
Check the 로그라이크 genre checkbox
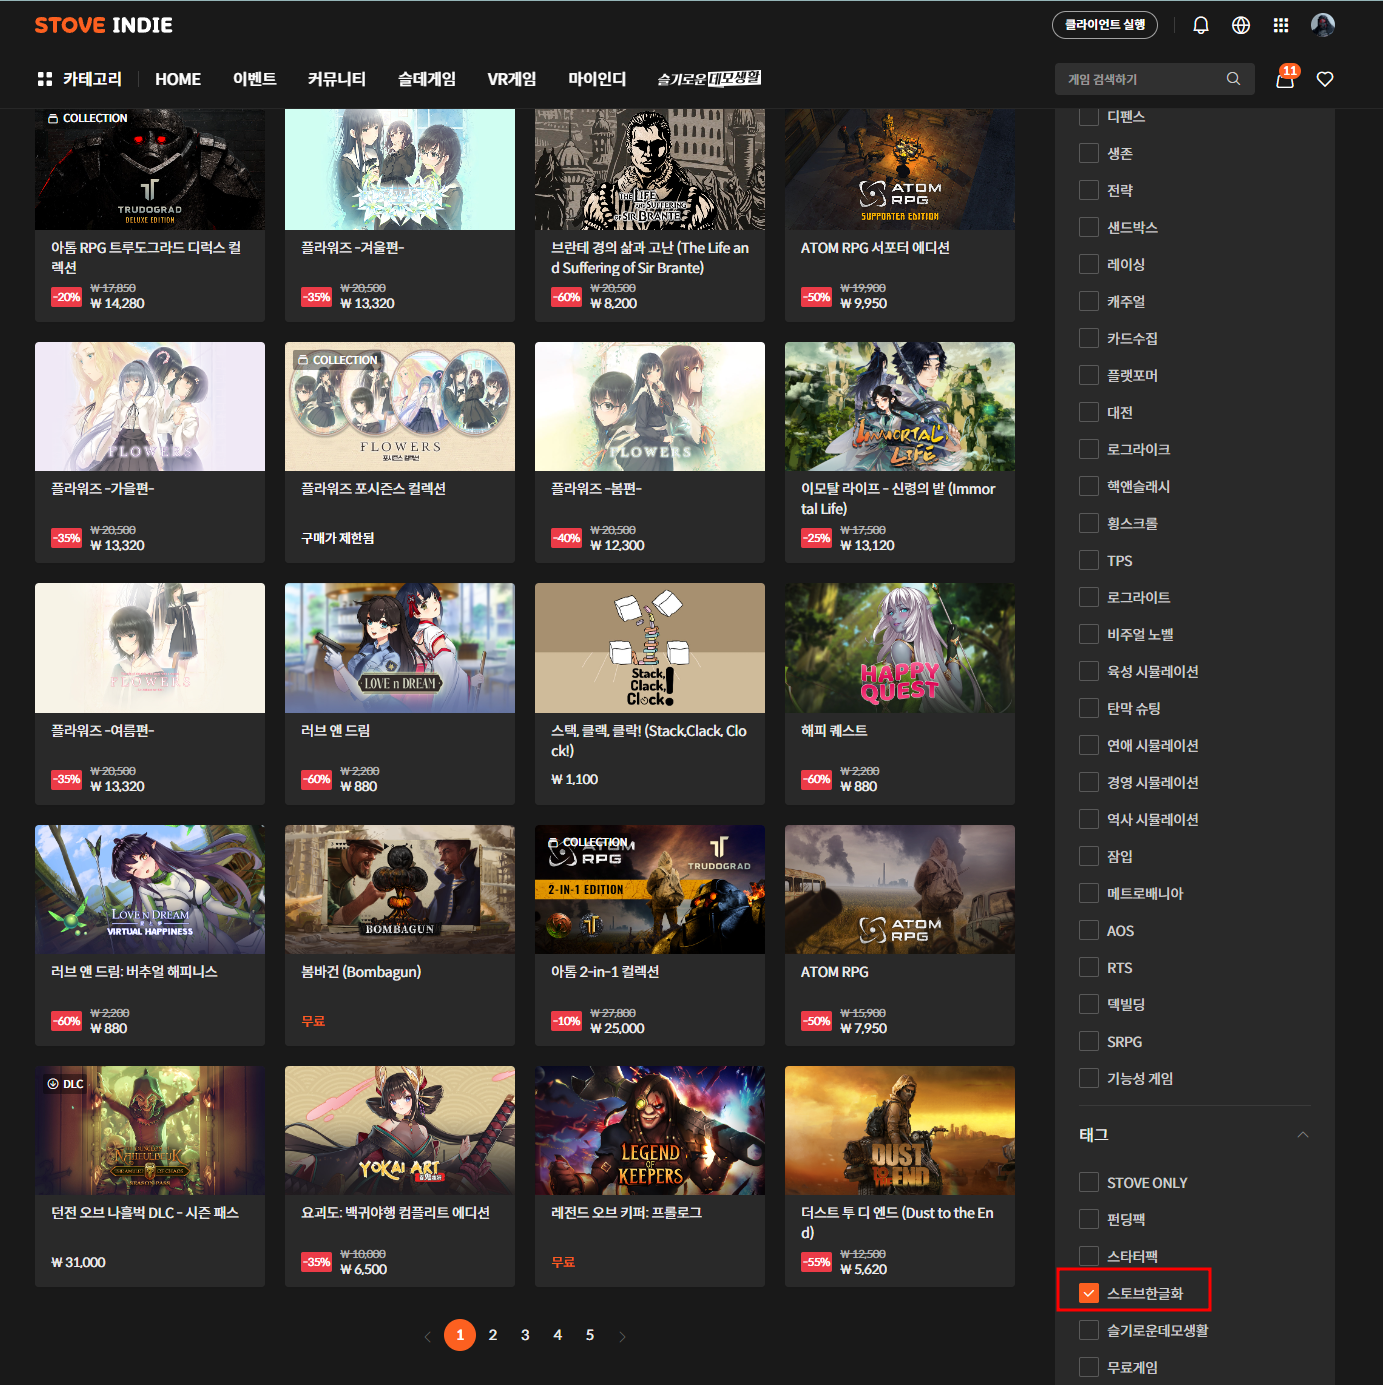pos(1089,449)
